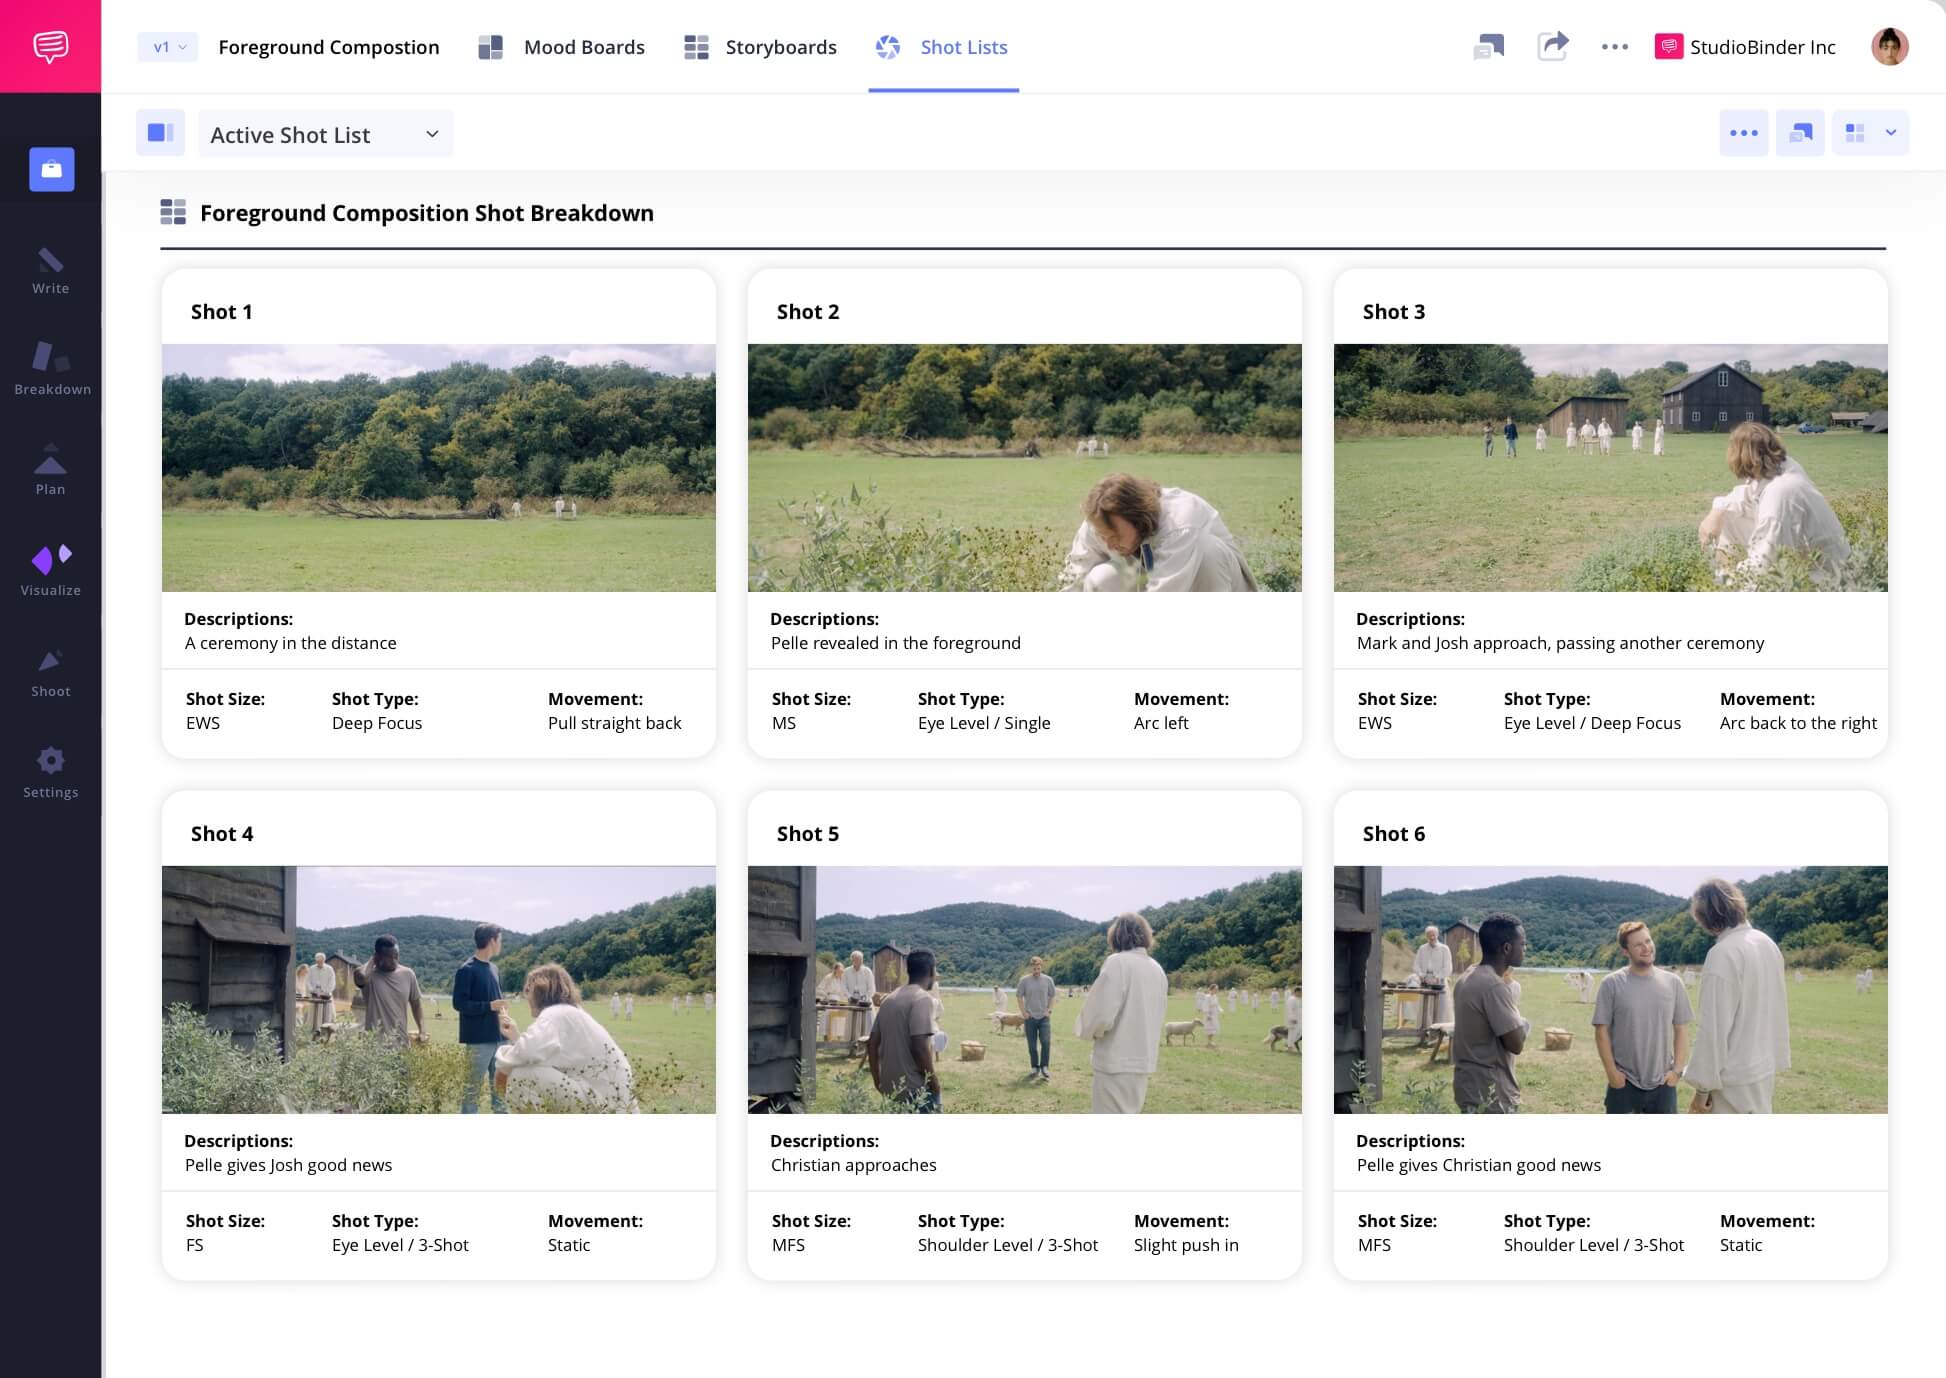Screen dimensions: 1946x1378
Task: Select the Breakdown tool in the sidebar
Action: click(x=50, y=370)
